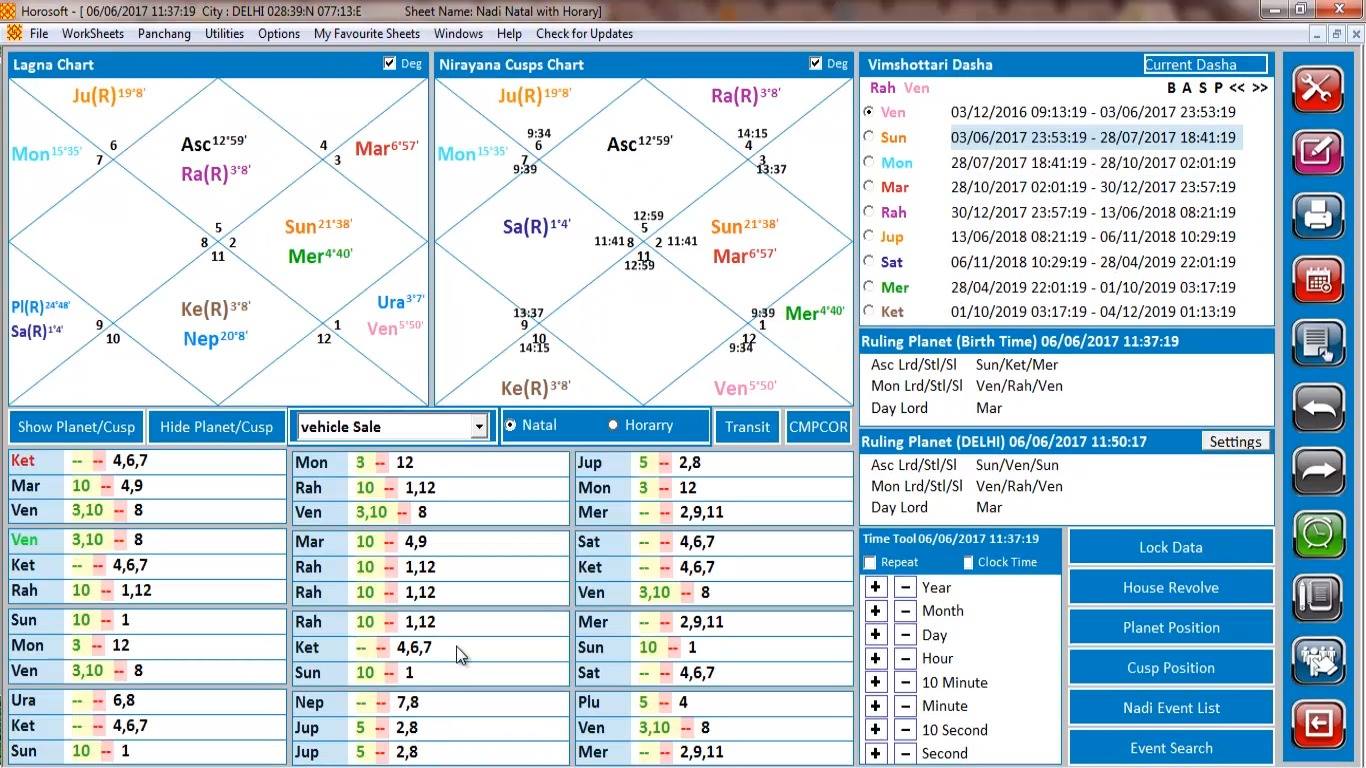This screenshot has height=768, width=1366.
Task: Click the printer icon in sidebar
Action: (x=1318, y=215)
